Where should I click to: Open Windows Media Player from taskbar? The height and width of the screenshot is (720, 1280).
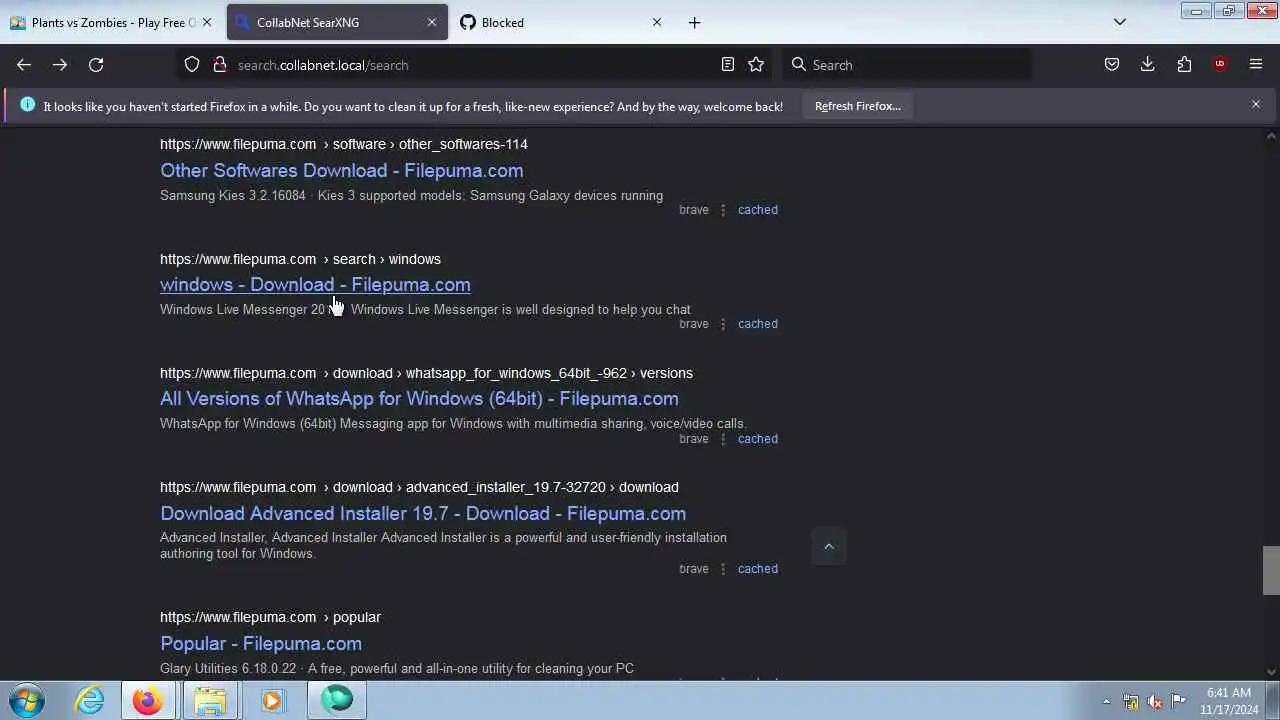[272, 700]
